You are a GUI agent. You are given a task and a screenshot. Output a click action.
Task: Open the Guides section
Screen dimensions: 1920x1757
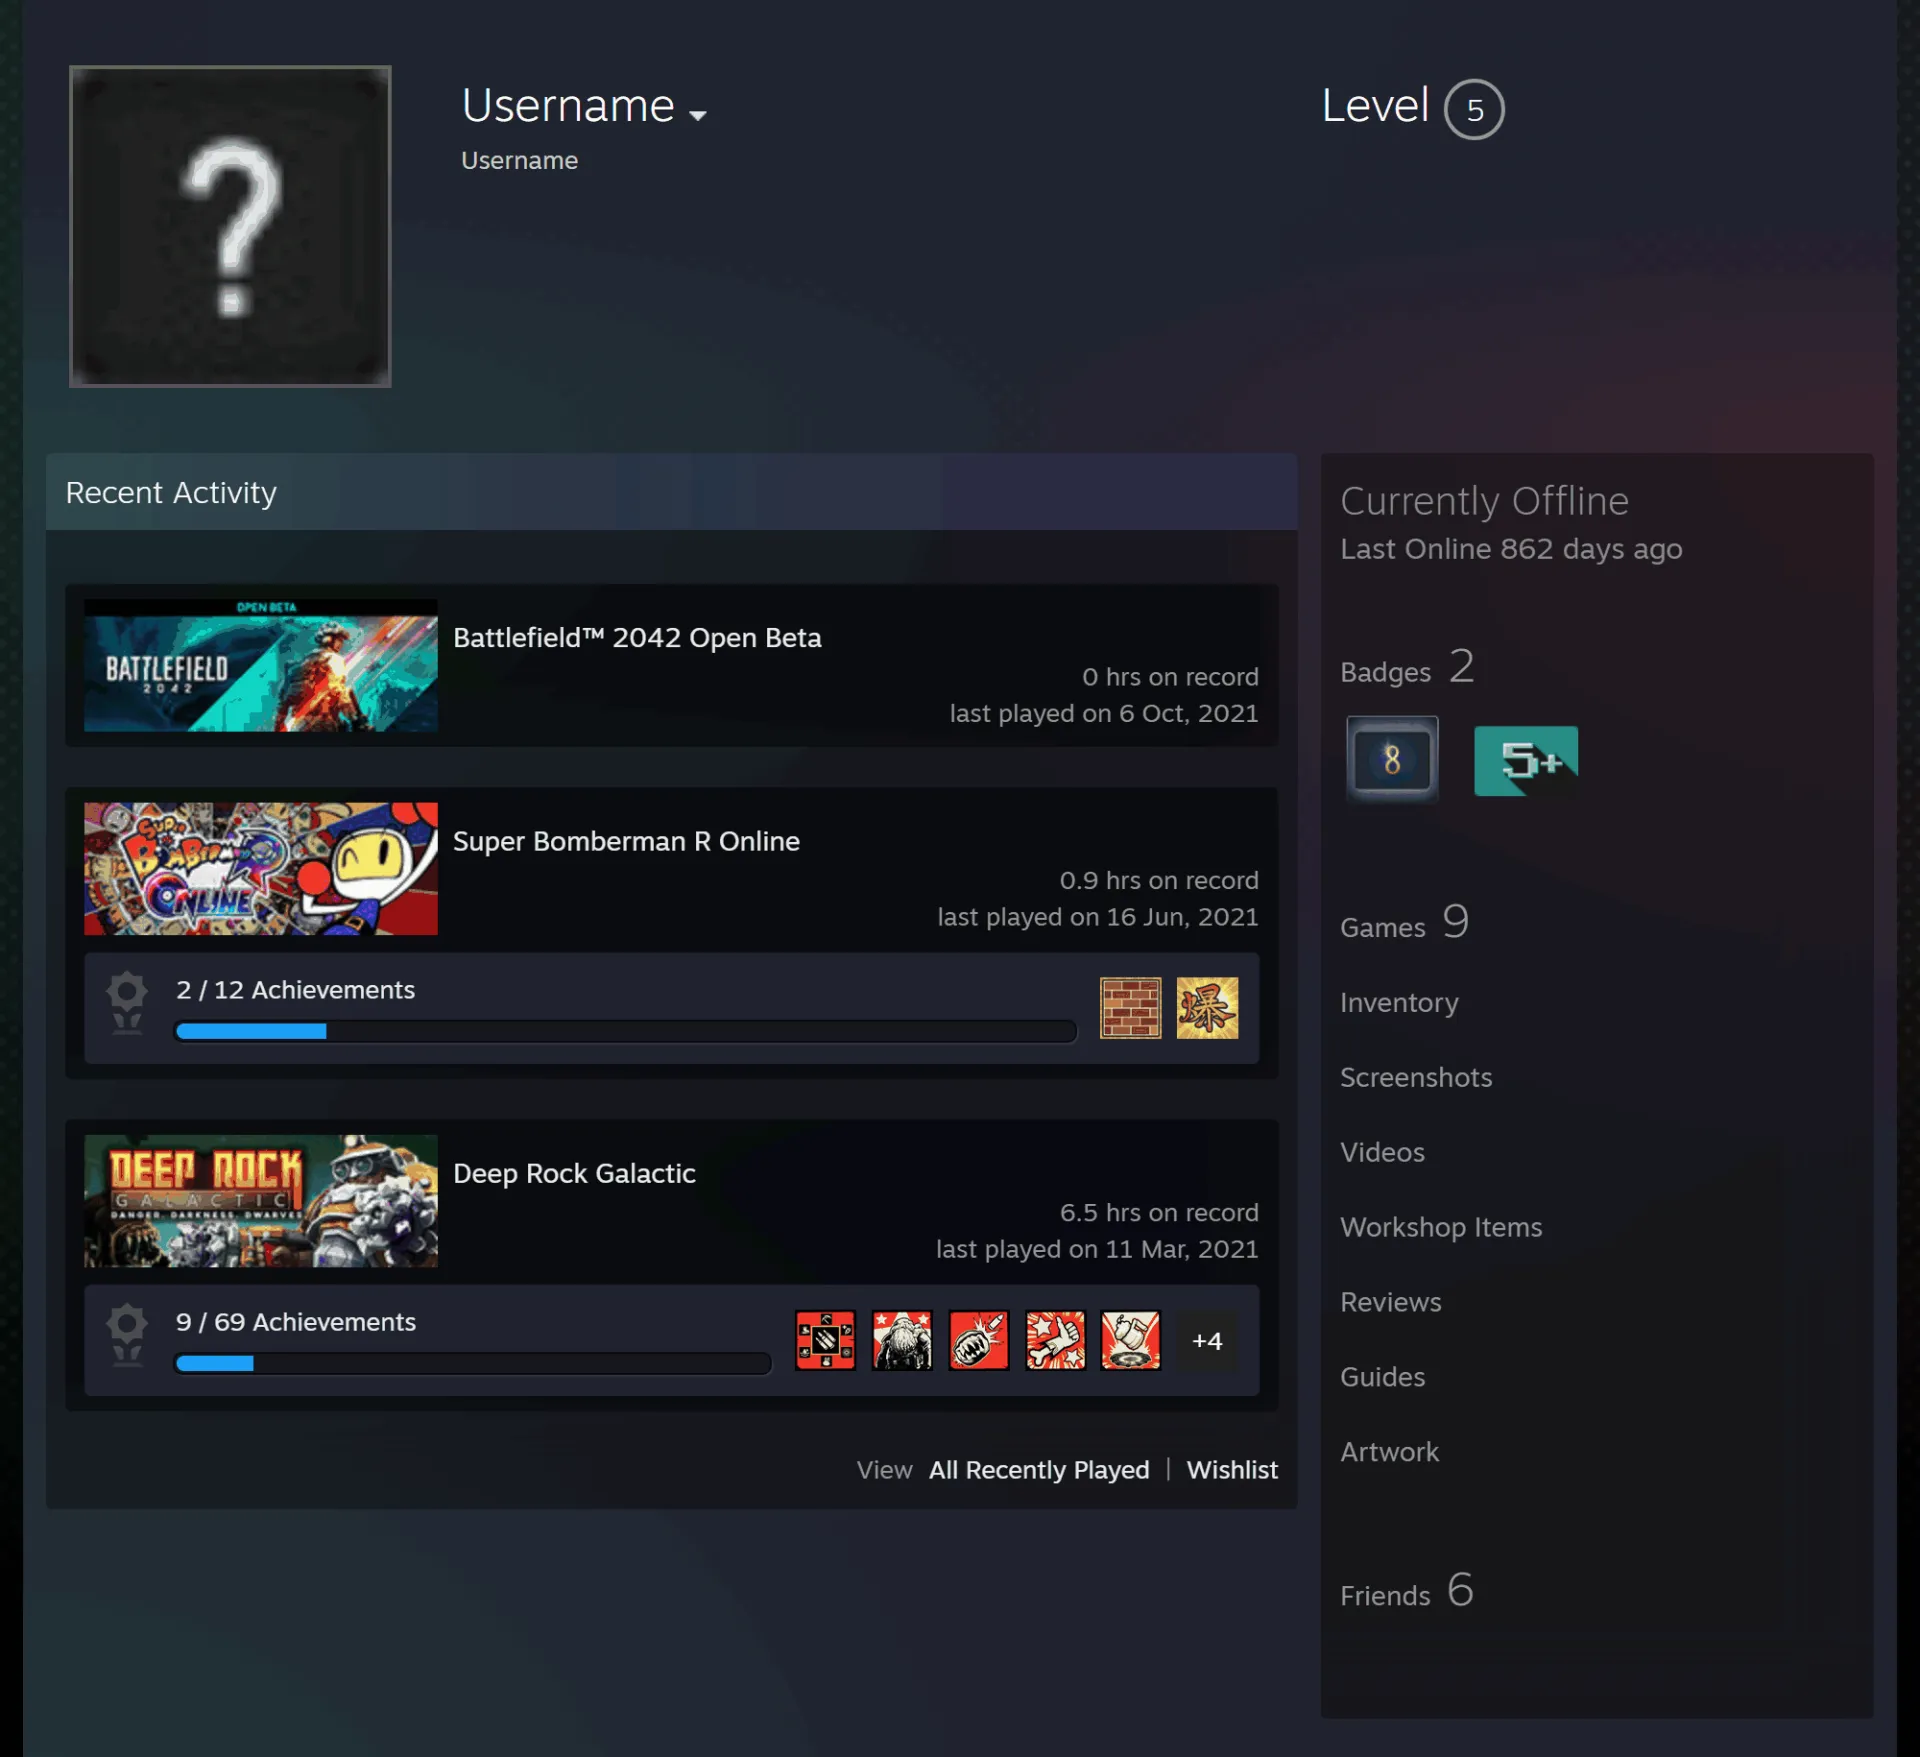1382,1378
